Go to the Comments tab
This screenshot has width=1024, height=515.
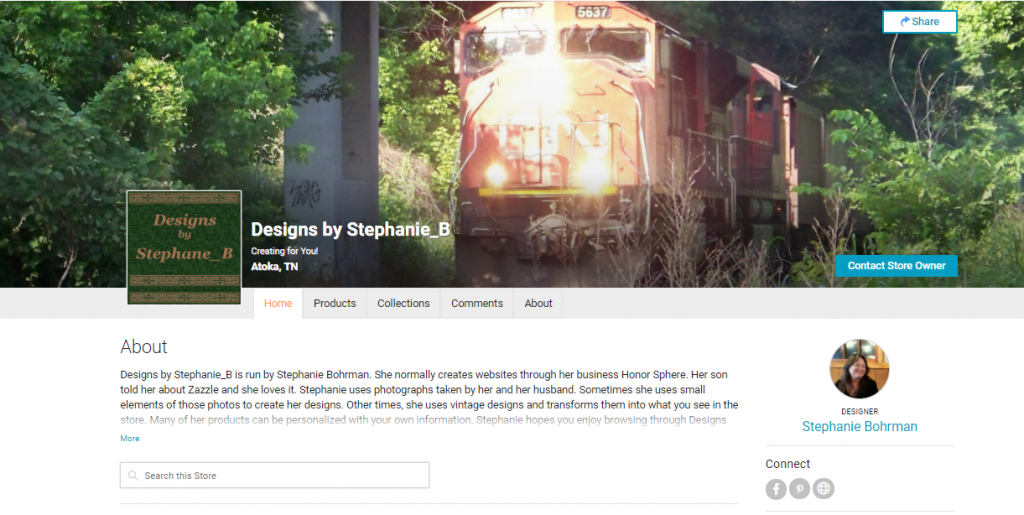point(477,304)
